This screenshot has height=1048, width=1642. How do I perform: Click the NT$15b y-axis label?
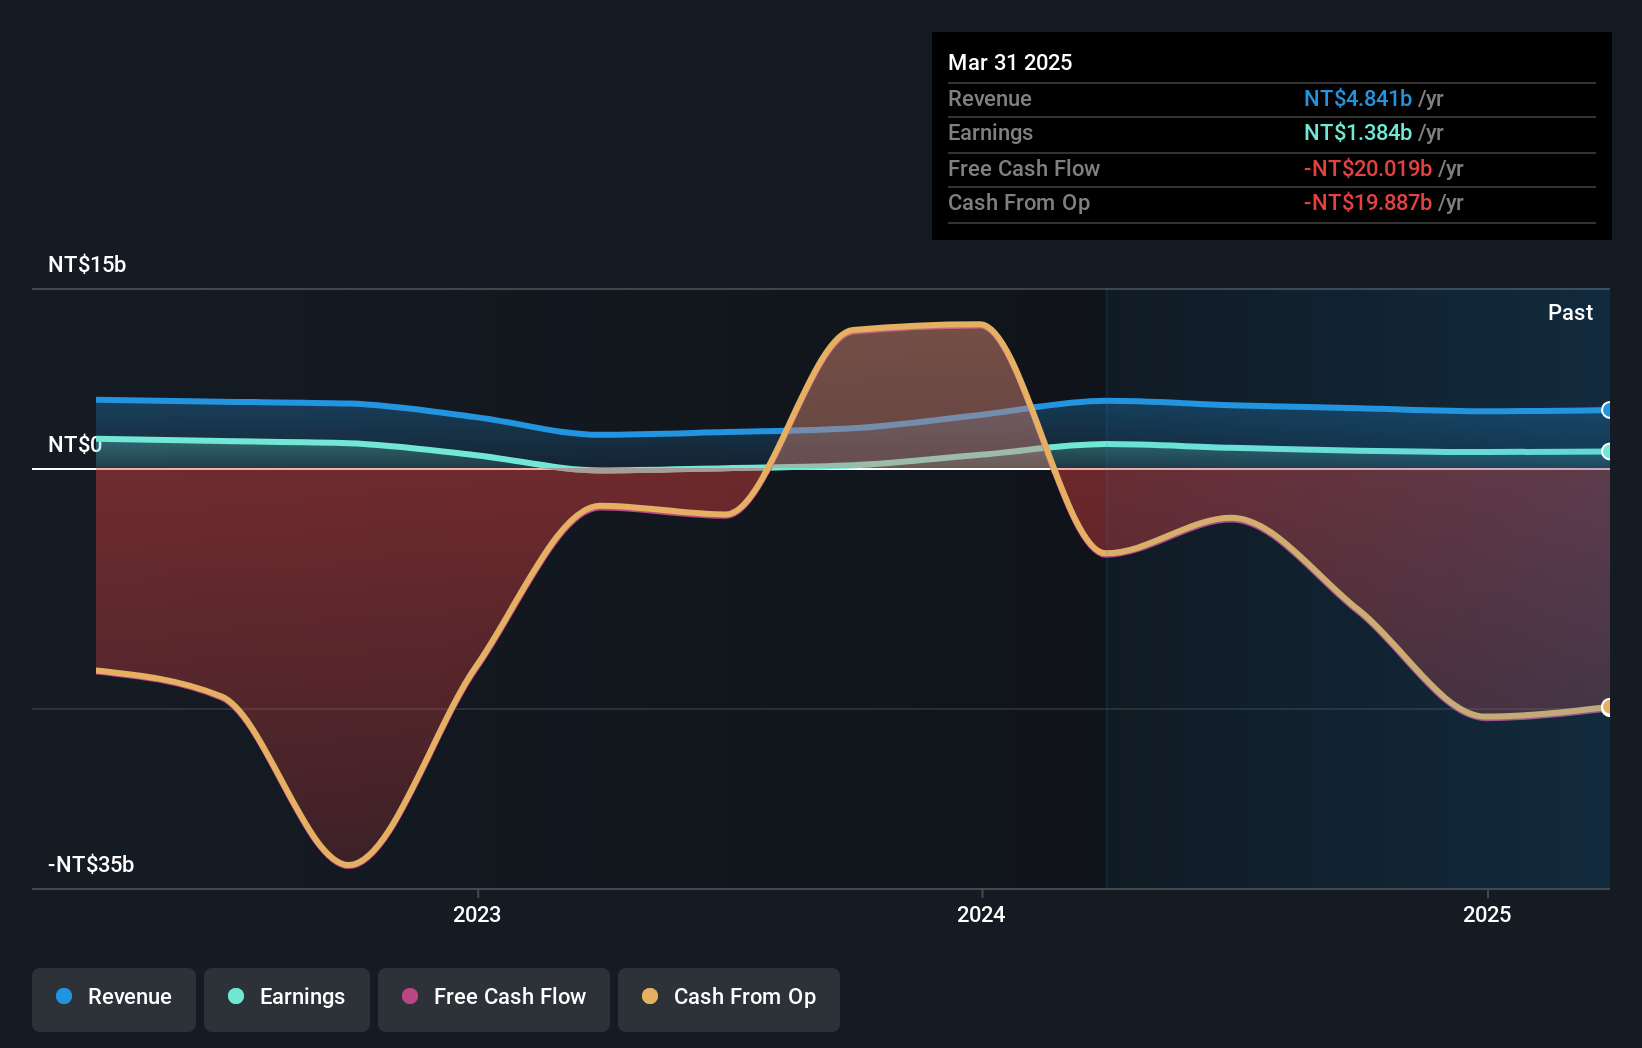point(87,264)
